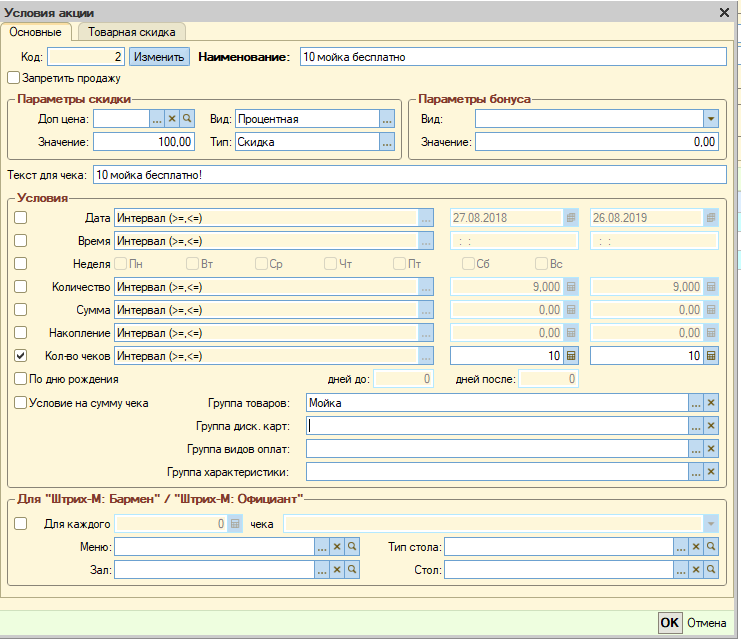The image size is (741, 642).
Task: Clear the Группа характеристики field
Action: 711,471
